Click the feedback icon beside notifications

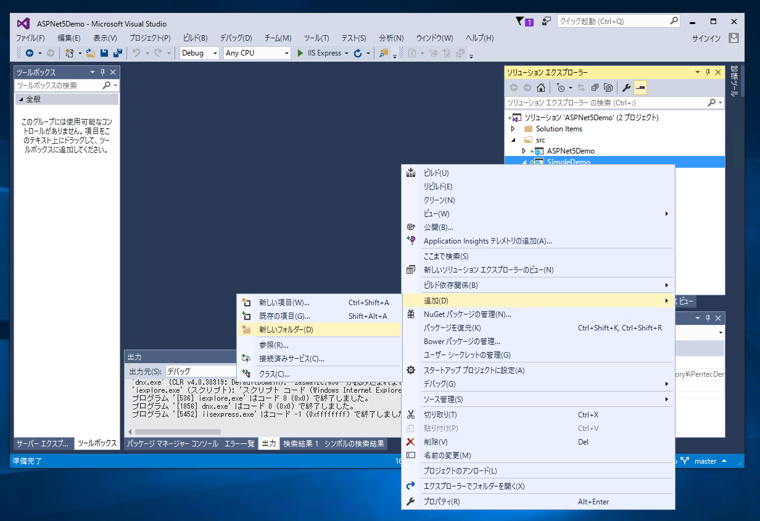click(546, 21)
